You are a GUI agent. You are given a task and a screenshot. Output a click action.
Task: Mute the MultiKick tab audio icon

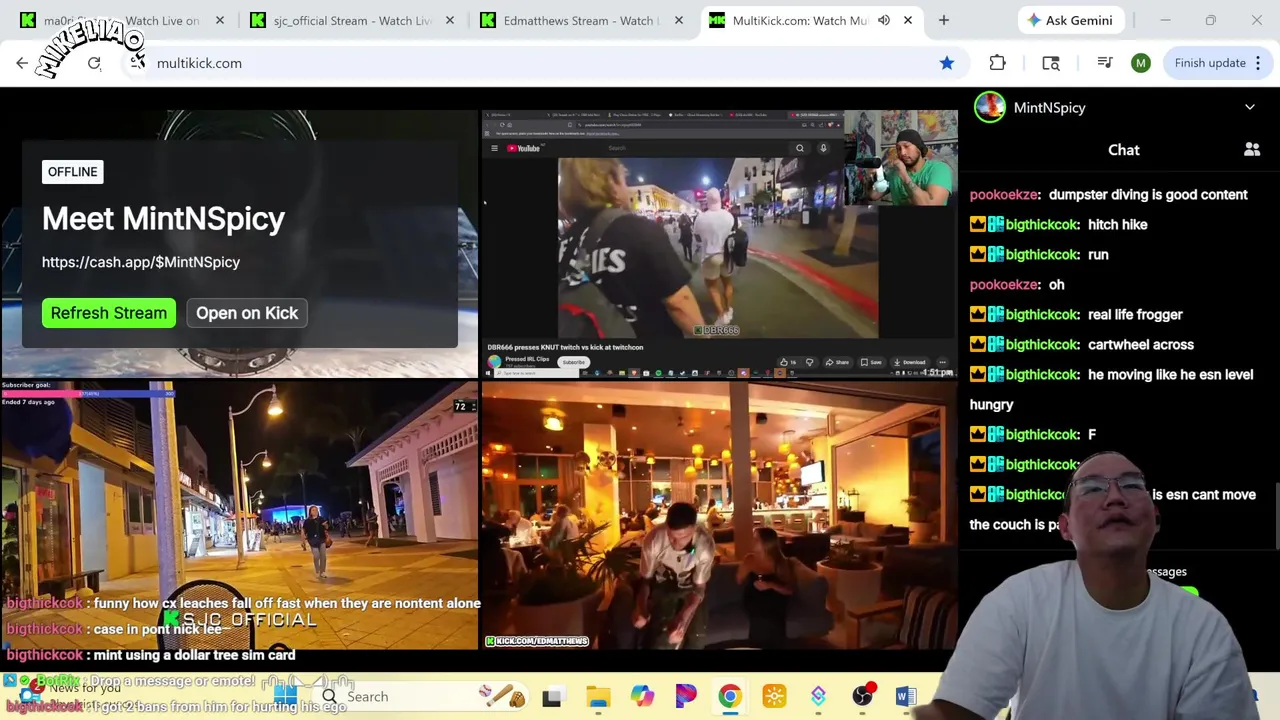pos(884,20)
